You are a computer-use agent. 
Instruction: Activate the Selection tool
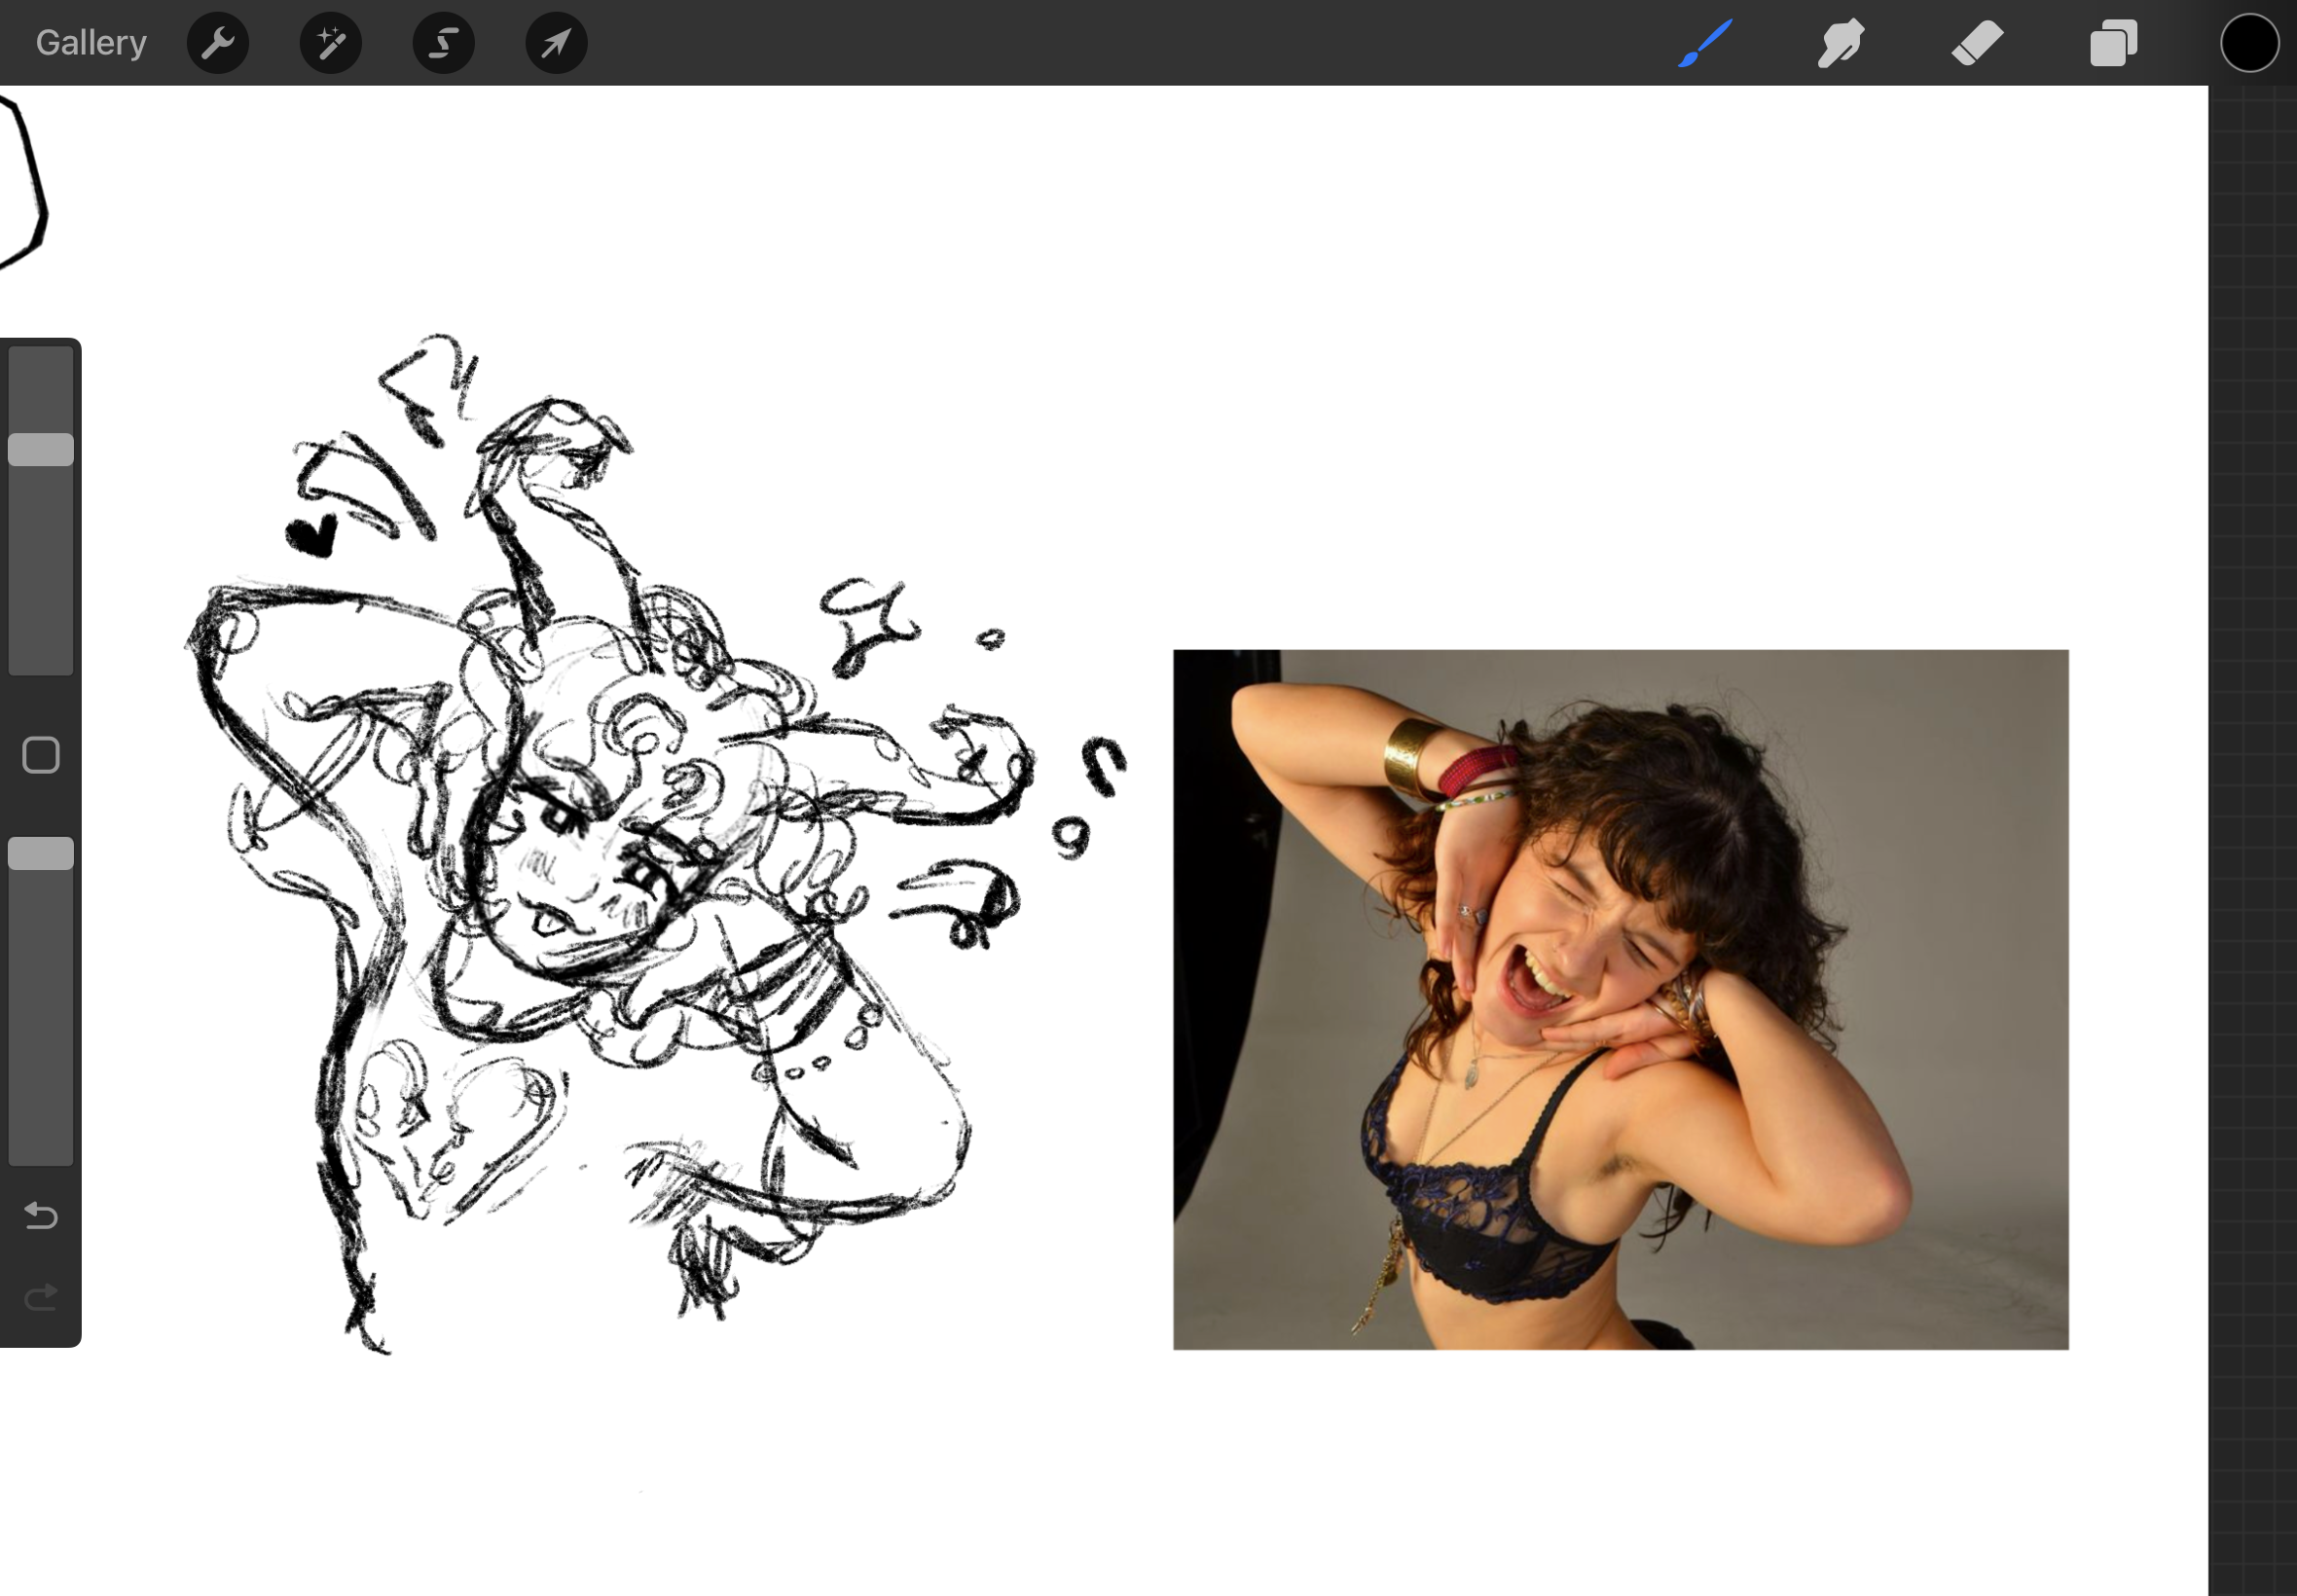(444, 43)
